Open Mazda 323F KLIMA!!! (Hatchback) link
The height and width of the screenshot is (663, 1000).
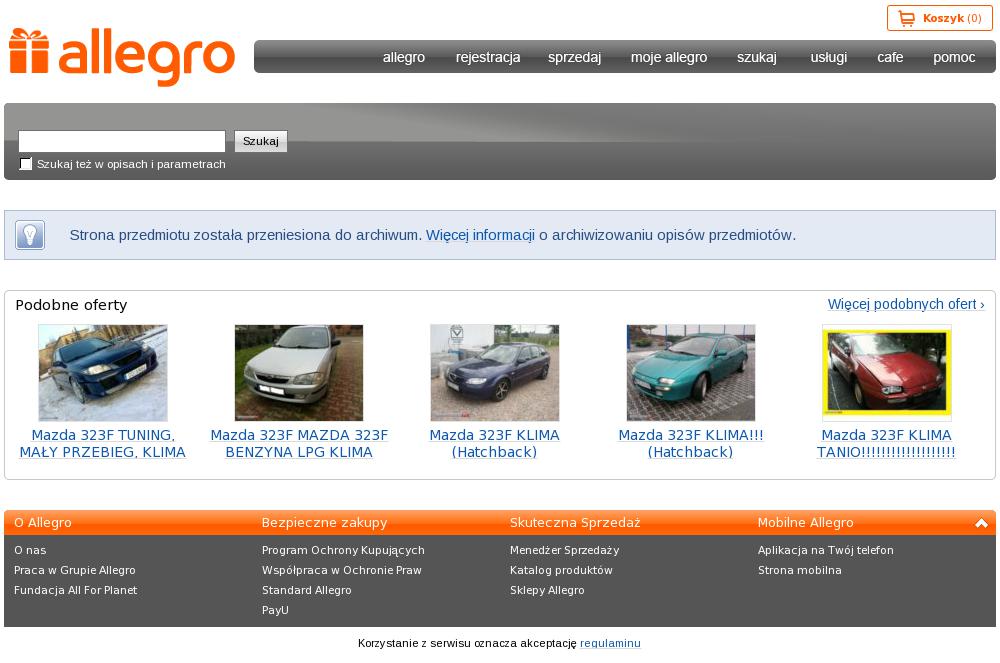[x=691, y=444]
